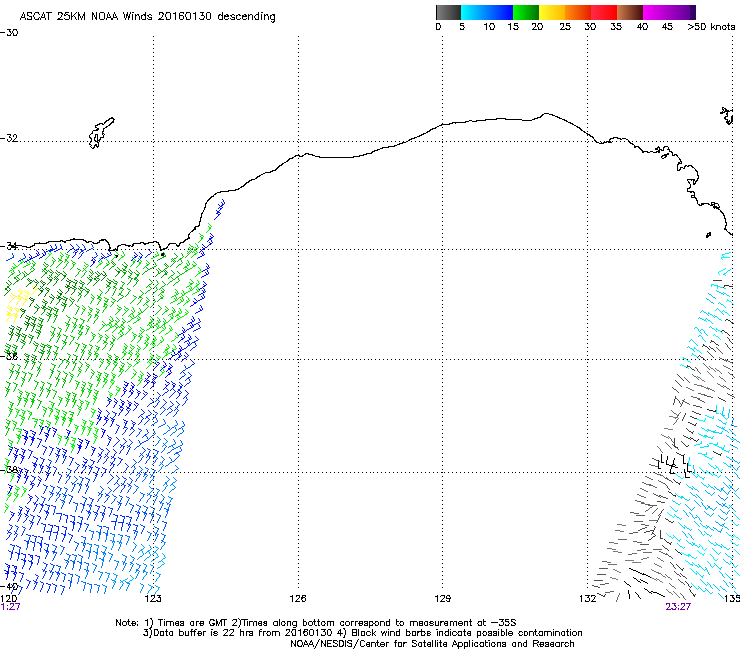Screen dimensions: 740x650
Task: Click the small island outline near -32 latitude
Action: [x=101, y=133]
